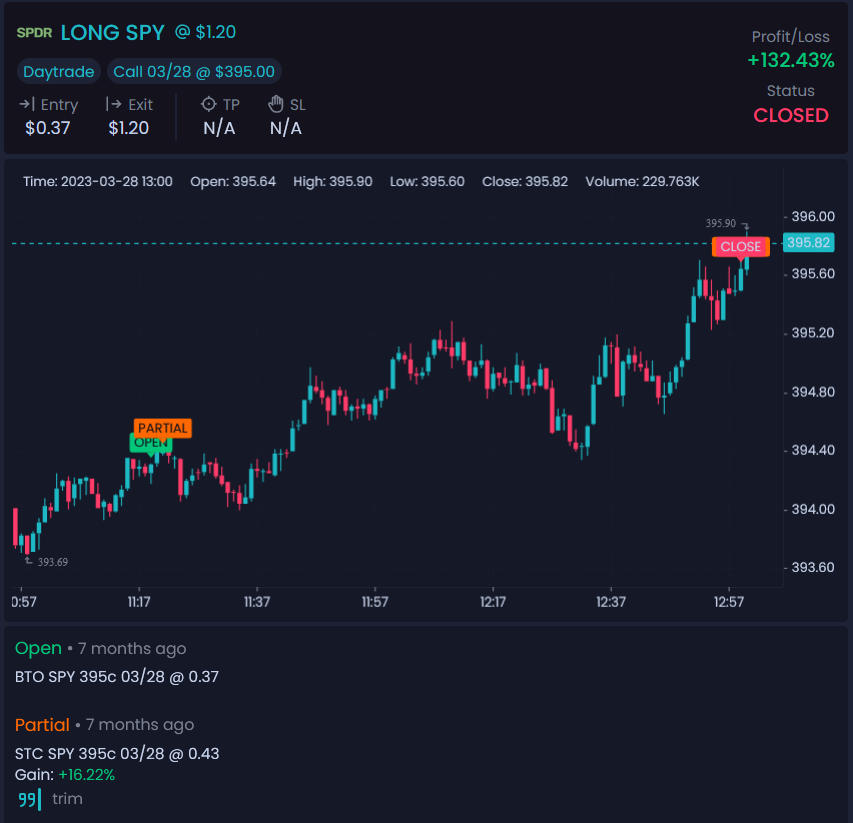Click the 395.82 price label on the axis
Screen dimensions: 853x823
pos(807,241)
